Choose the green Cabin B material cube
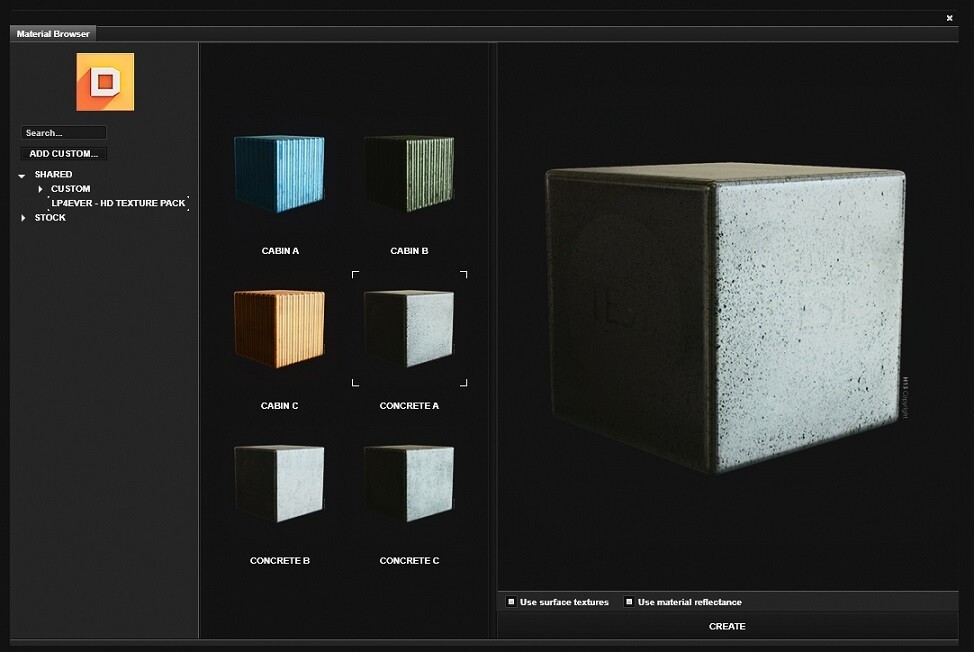Screen dimensions: 974x652 point(409,174)
